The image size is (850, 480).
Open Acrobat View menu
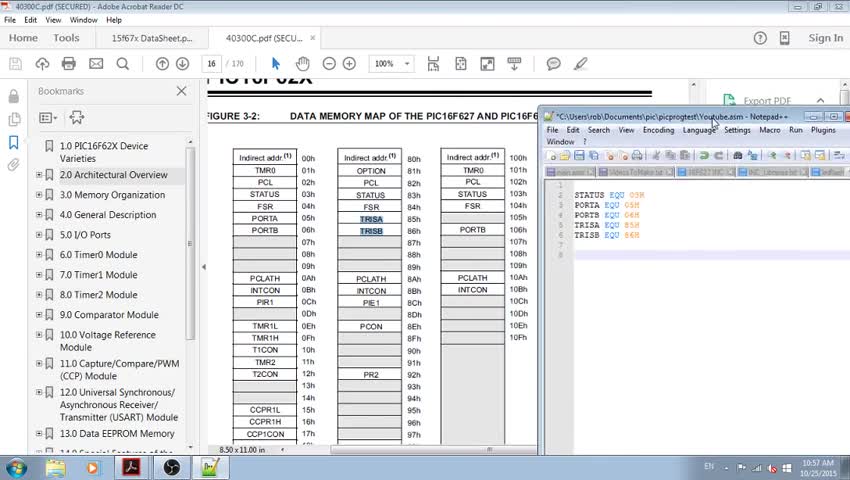[x=53, y=20]
